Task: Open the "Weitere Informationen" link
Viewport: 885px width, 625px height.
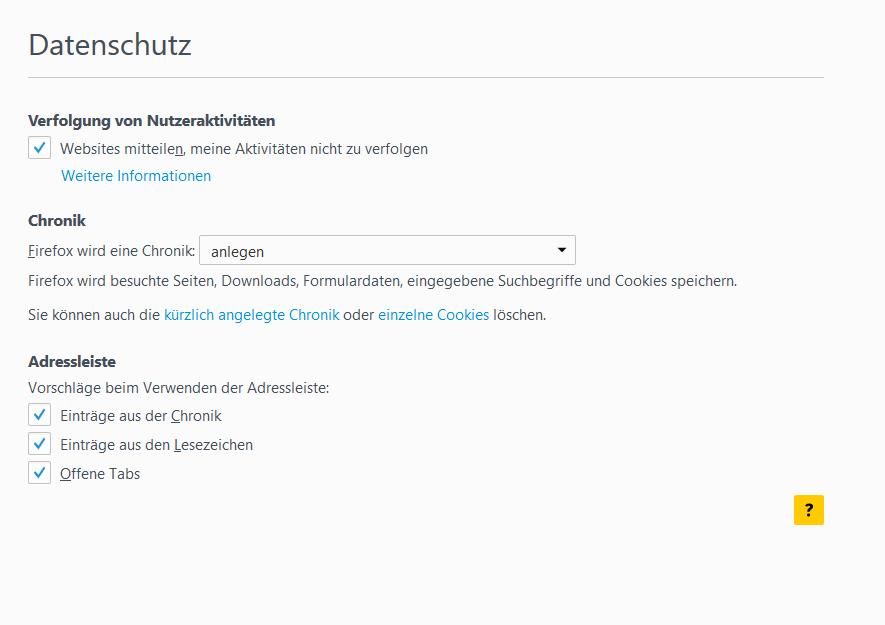Action: 136,176
